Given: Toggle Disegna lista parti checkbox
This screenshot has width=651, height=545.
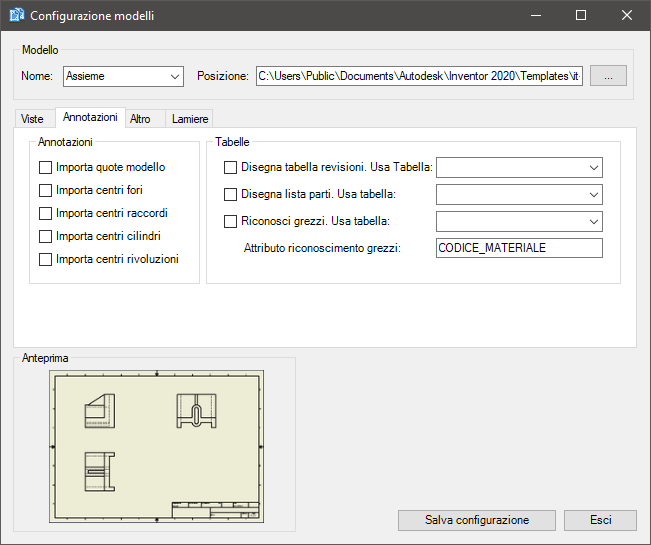Looking at the screenshot, I should click(230, 194).
